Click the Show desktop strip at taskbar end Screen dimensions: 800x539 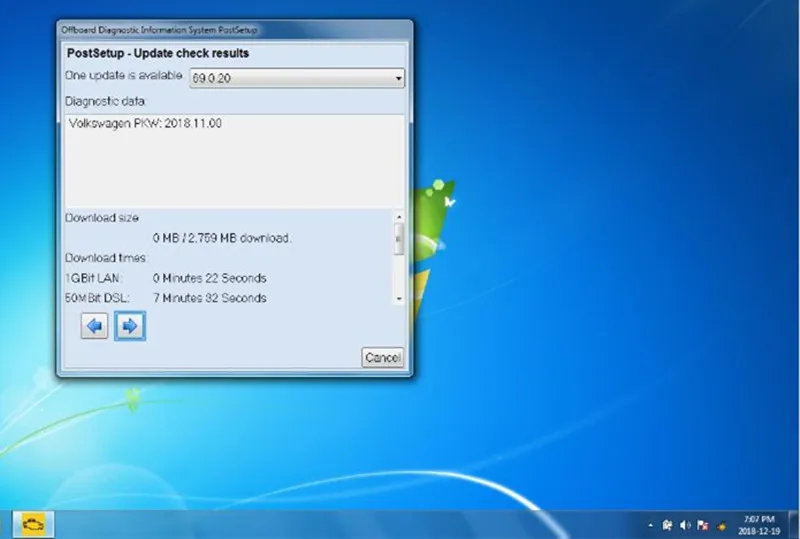[x=795, y=524]
